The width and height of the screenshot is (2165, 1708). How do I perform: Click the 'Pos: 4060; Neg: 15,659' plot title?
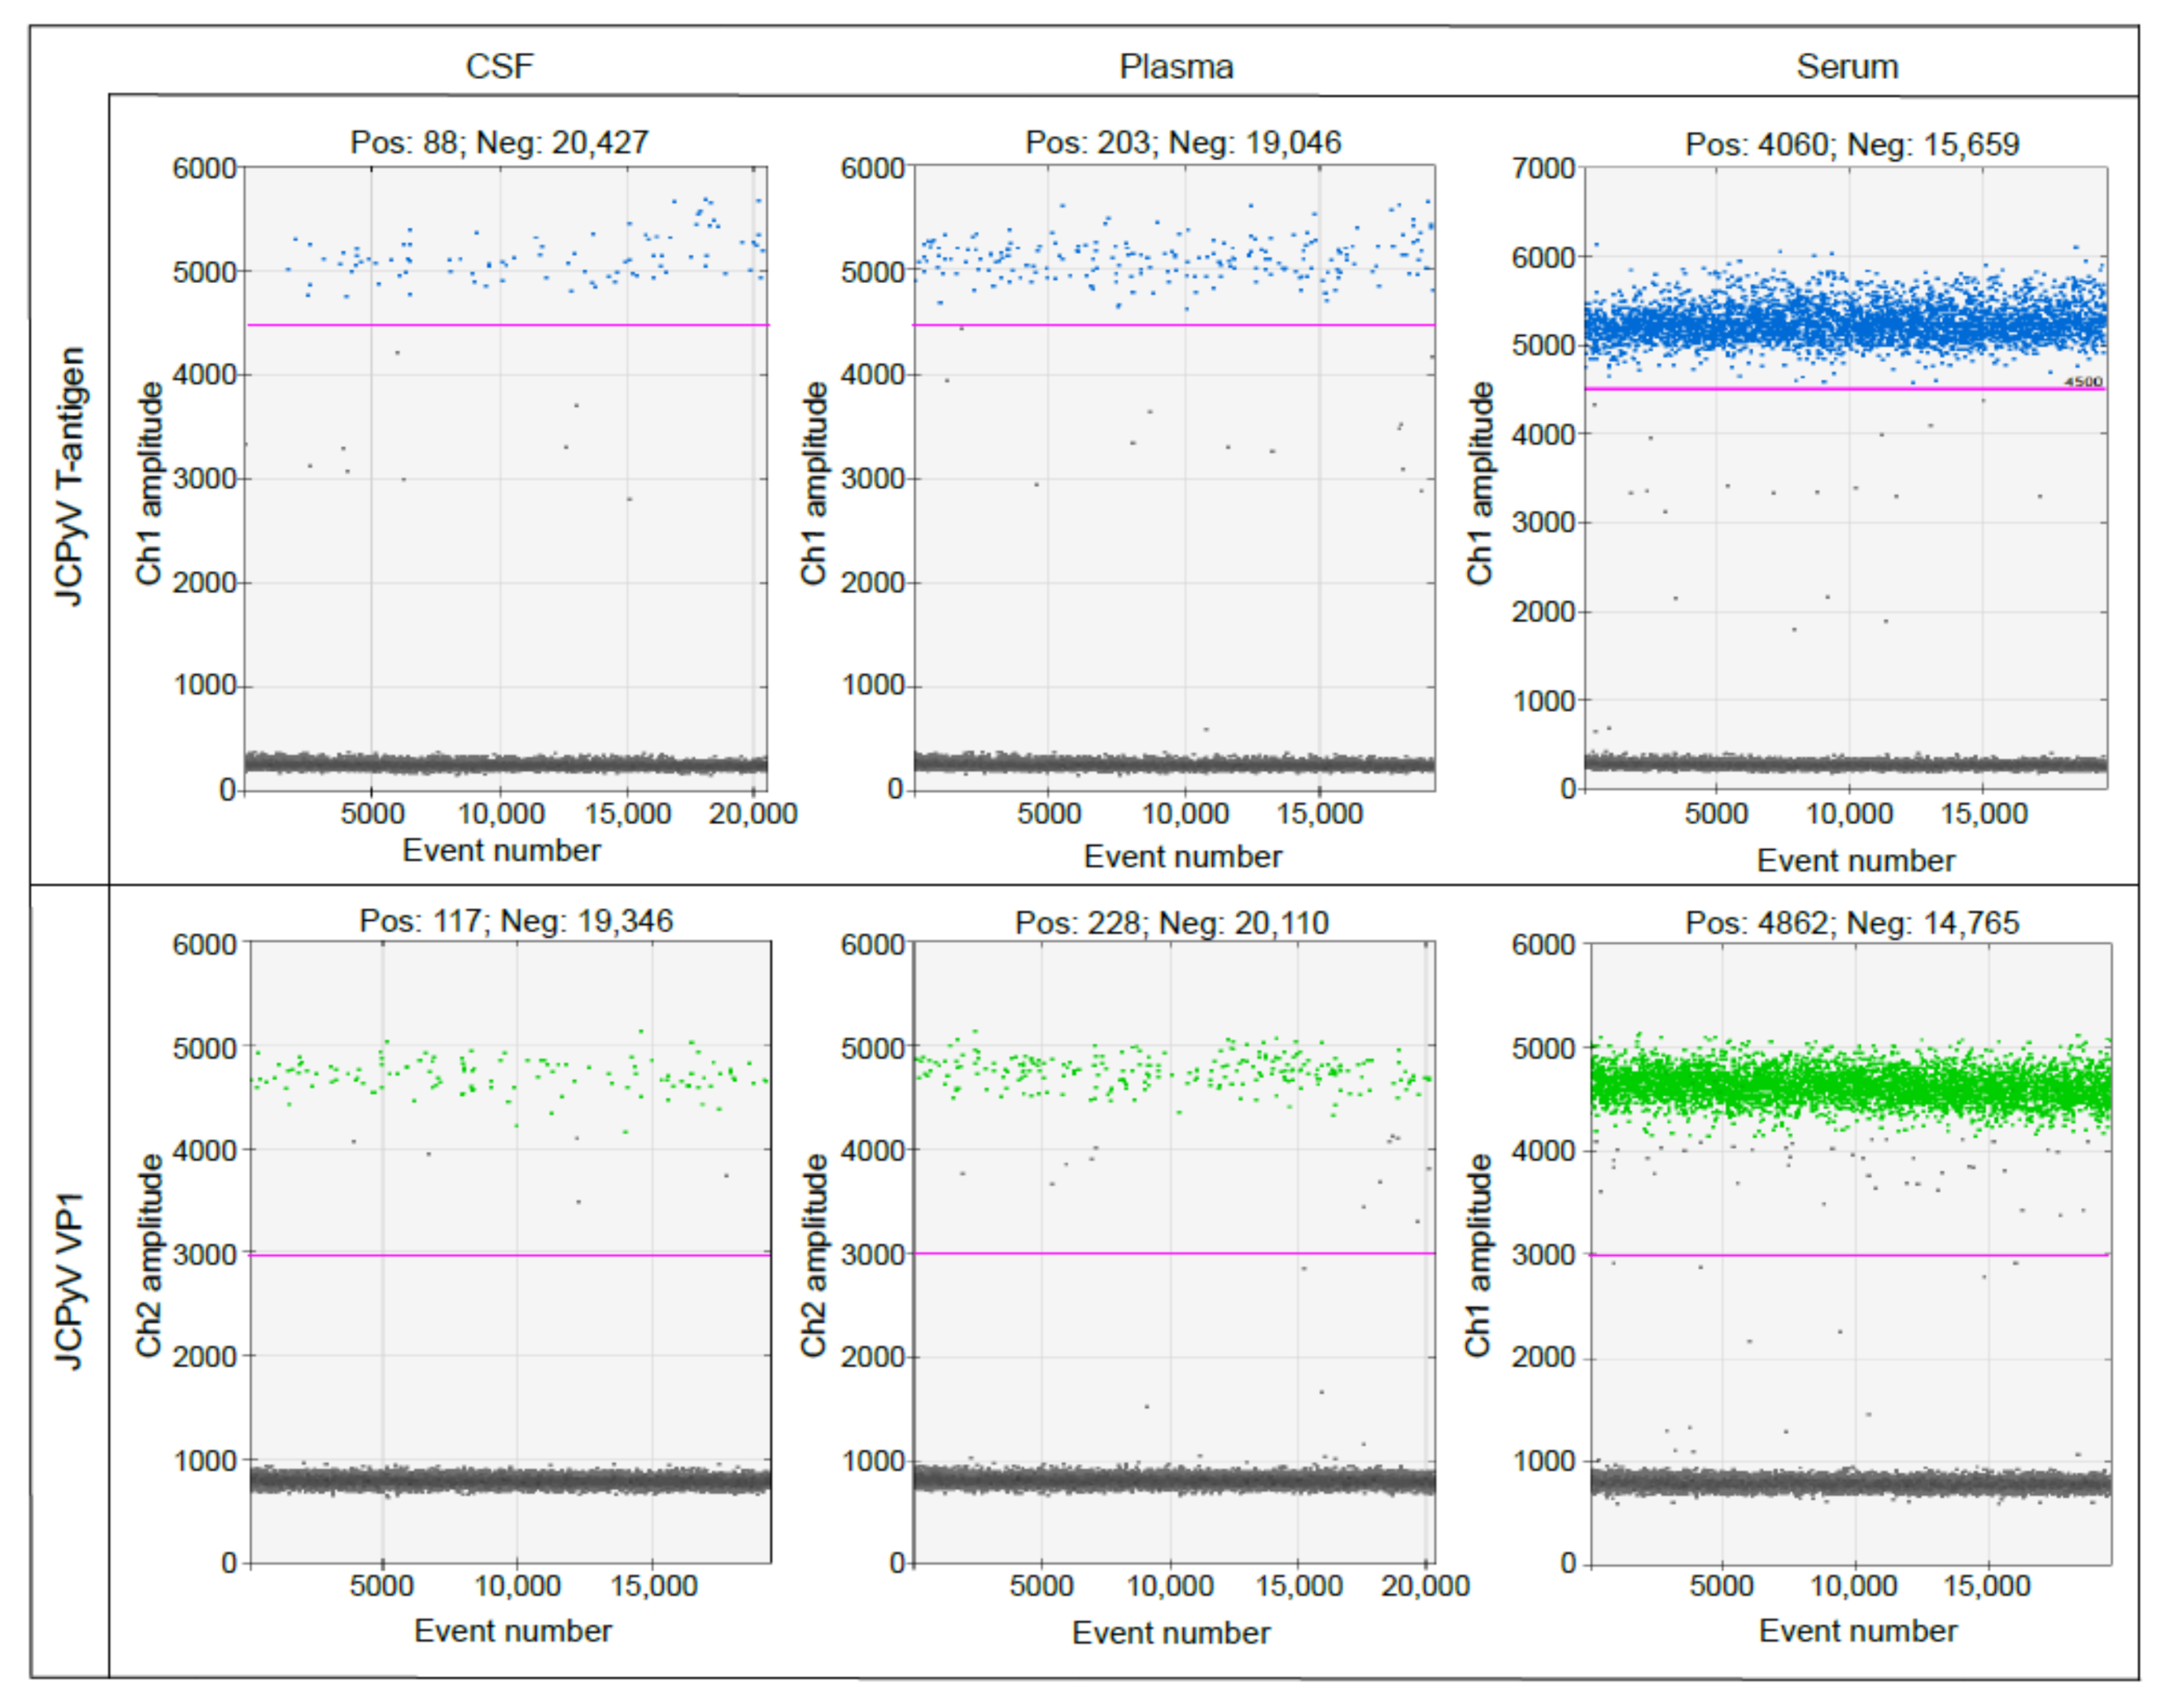click(1852, 144)
